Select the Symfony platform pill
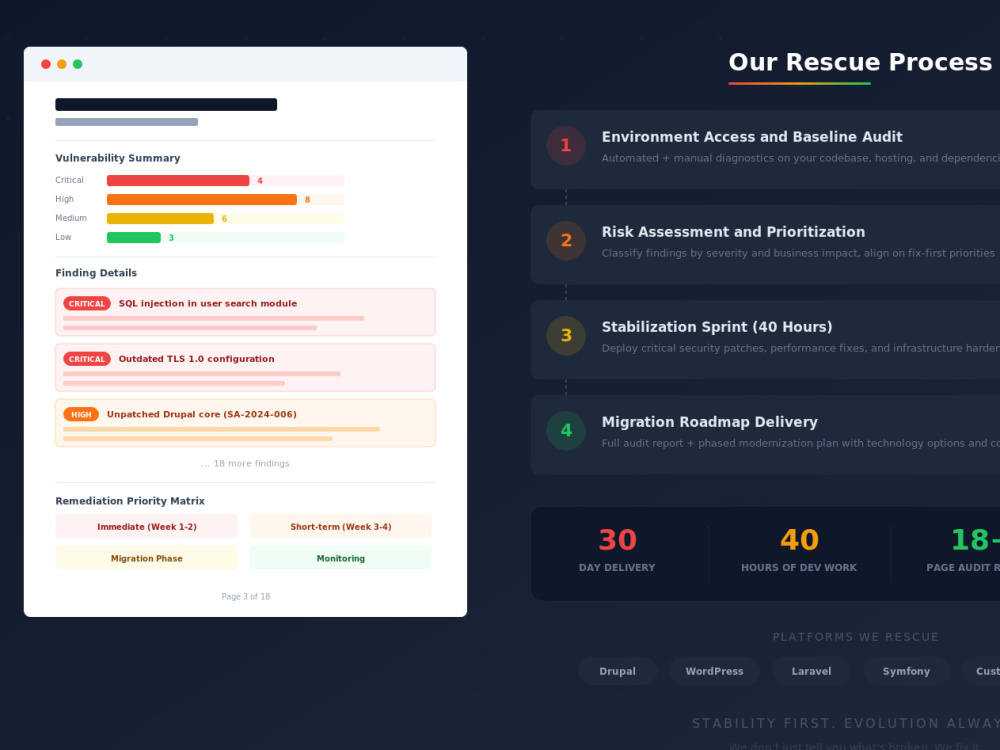 pyautogui.click(x=906, y=671)
